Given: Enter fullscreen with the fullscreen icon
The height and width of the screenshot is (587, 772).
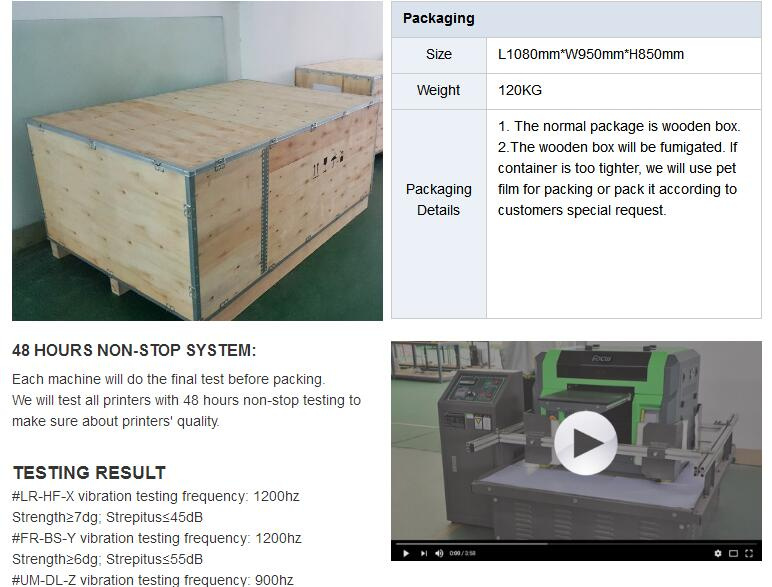Looking at the screenshot, I should 749,553.
